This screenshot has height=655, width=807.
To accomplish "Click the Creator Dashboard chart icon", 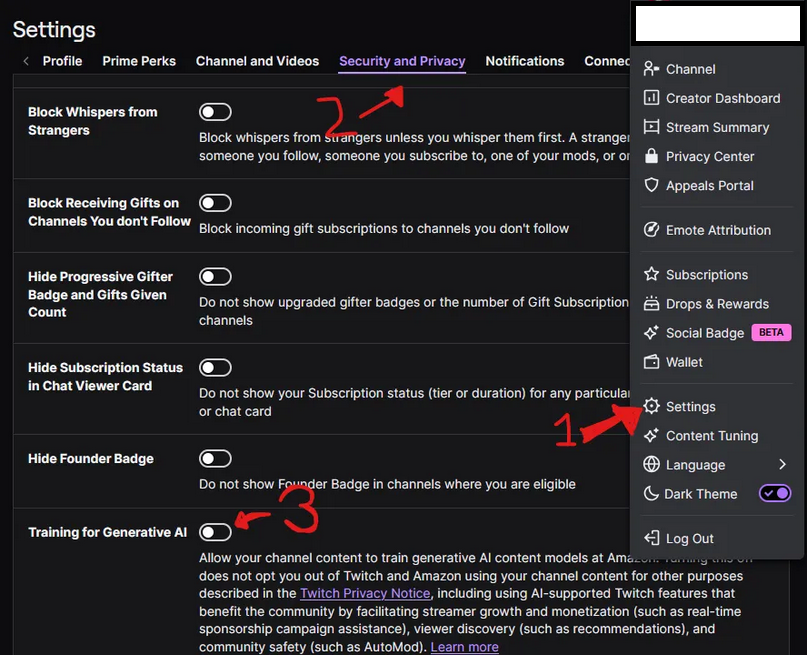I will [x=651, y=98].
